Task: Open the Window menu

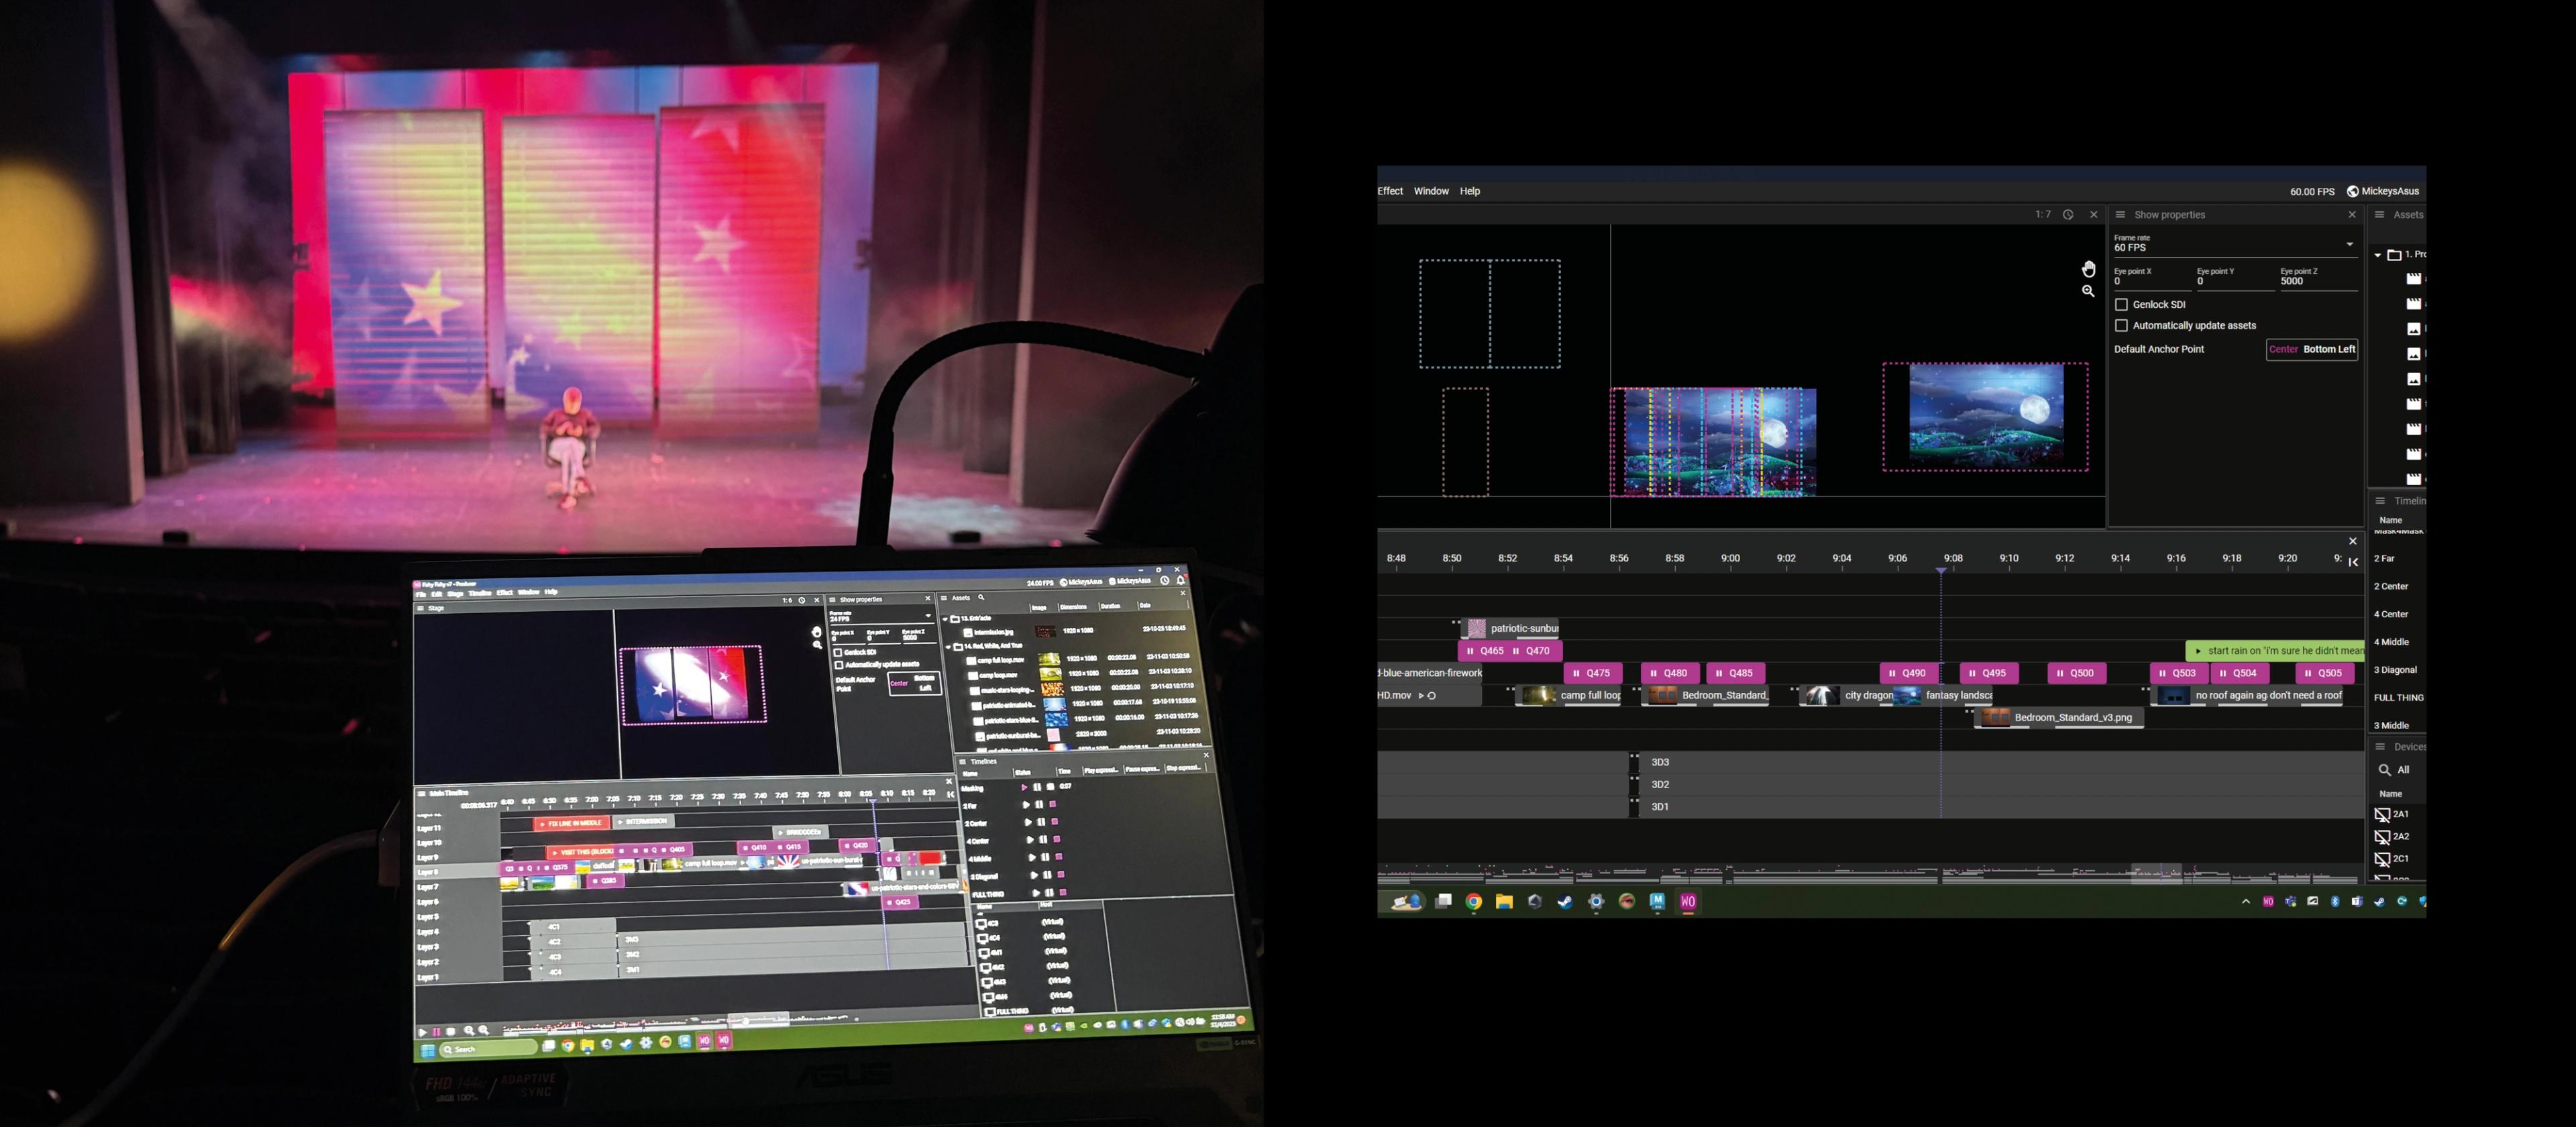Action: [x=1430, y=191]
